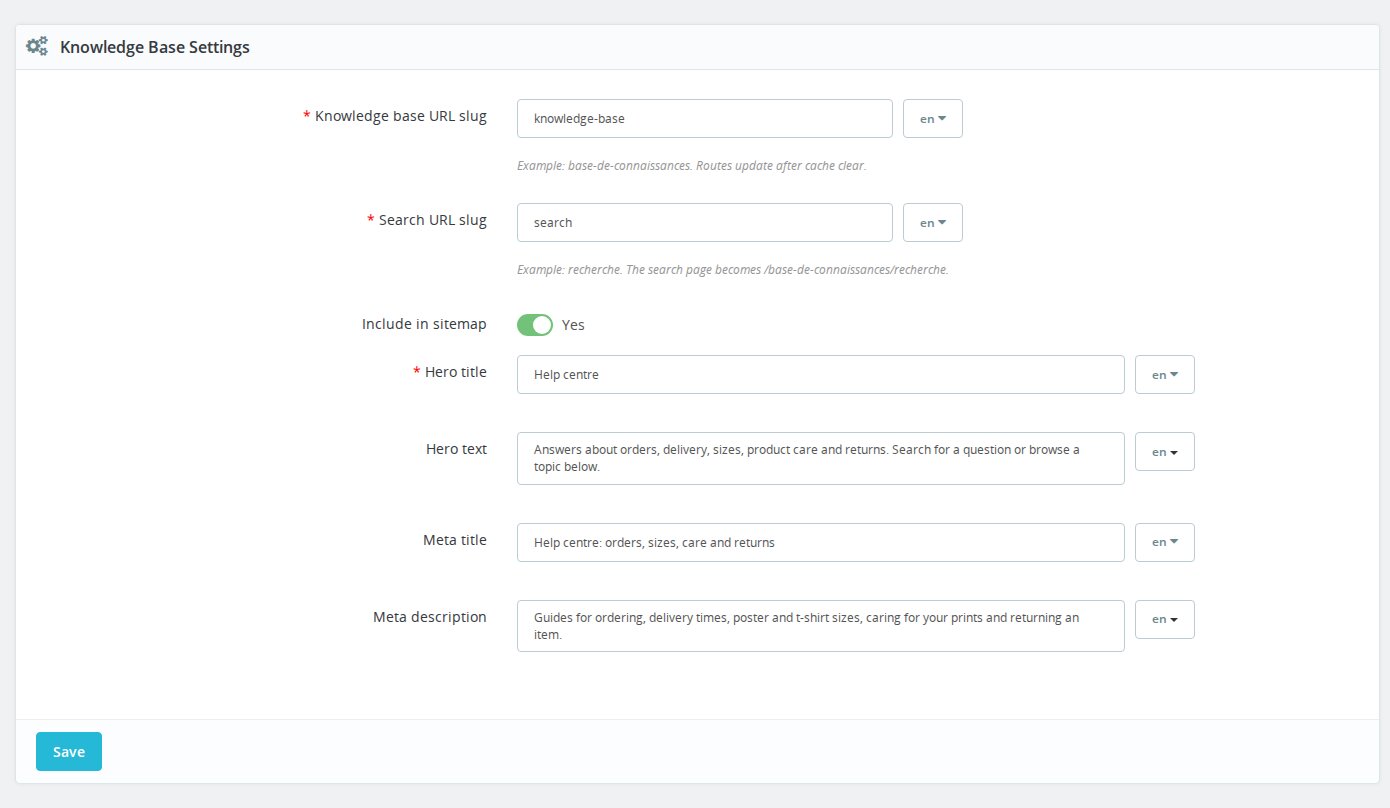Click hint text 'Routes update after cache clear'

click(781, 166)
